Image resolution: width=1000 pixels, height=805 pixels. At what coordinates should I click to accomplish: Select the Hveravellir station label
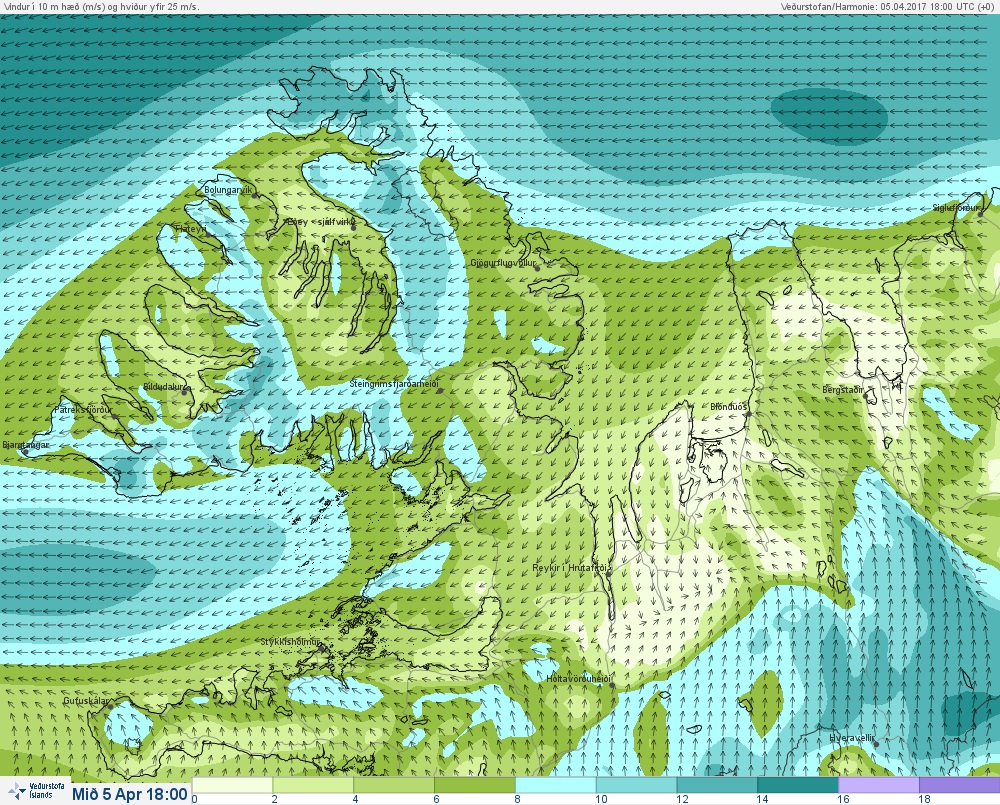[x=852, y=737]
